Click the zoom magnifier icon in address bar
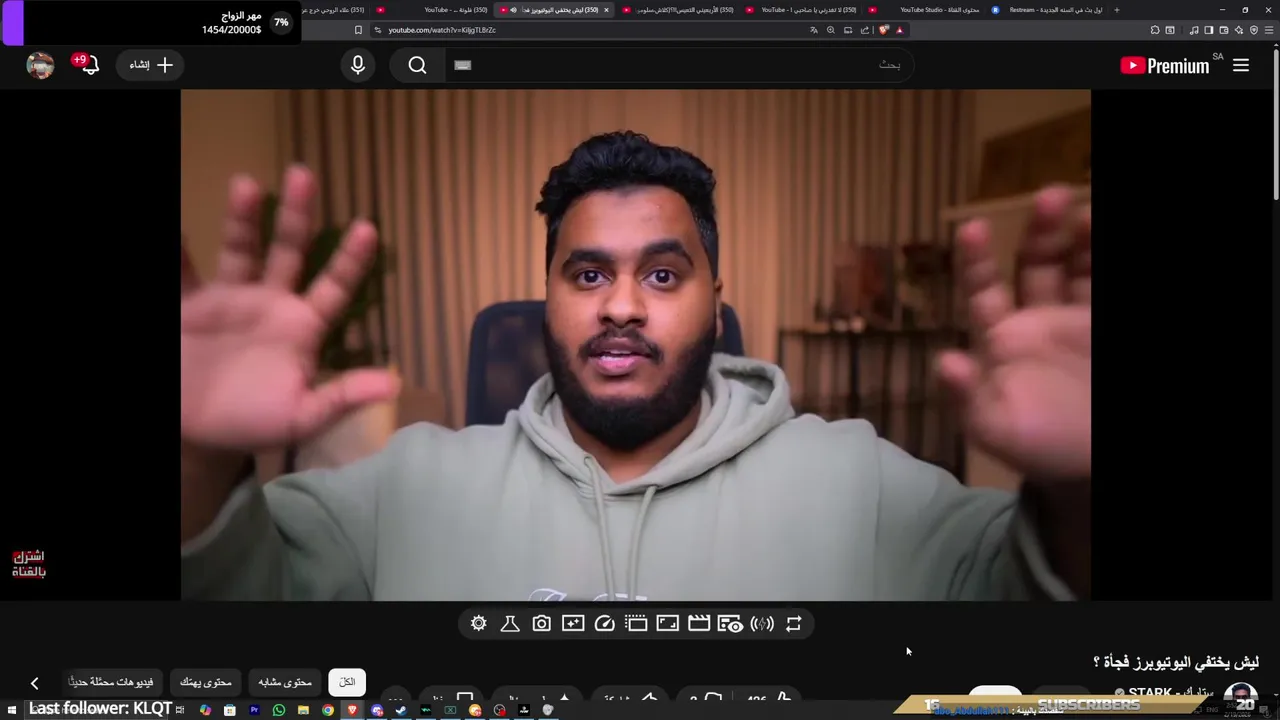1280x720 pixels. click(x=831, y=30)
